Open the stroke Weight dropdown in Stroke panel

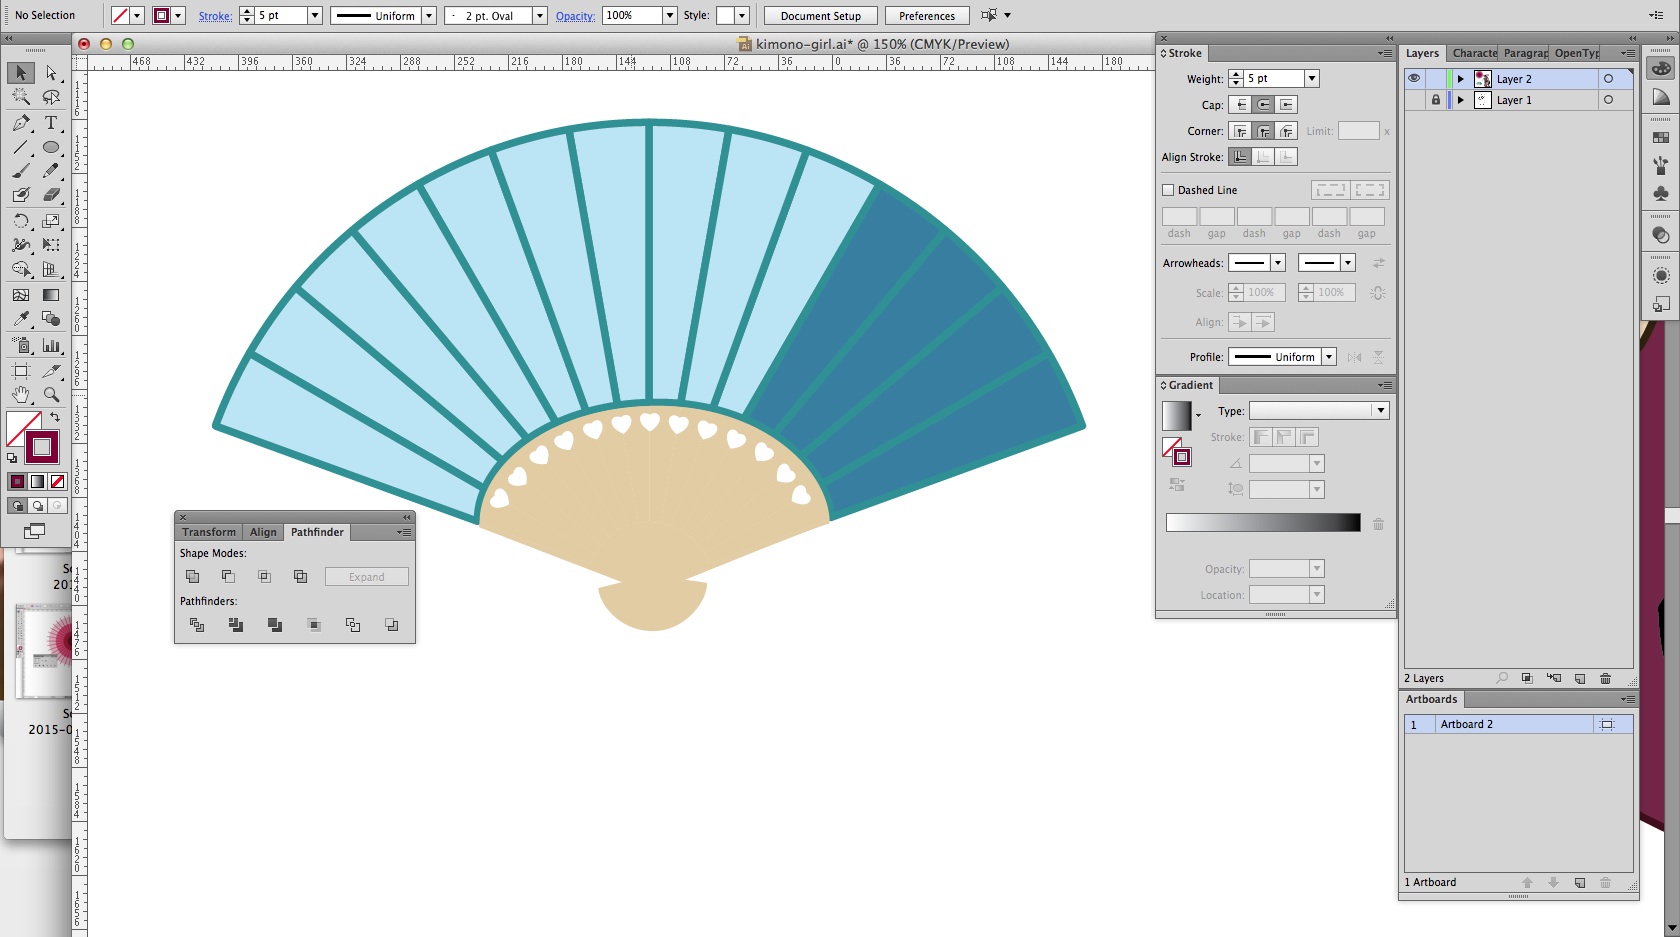coord(1312,79)
